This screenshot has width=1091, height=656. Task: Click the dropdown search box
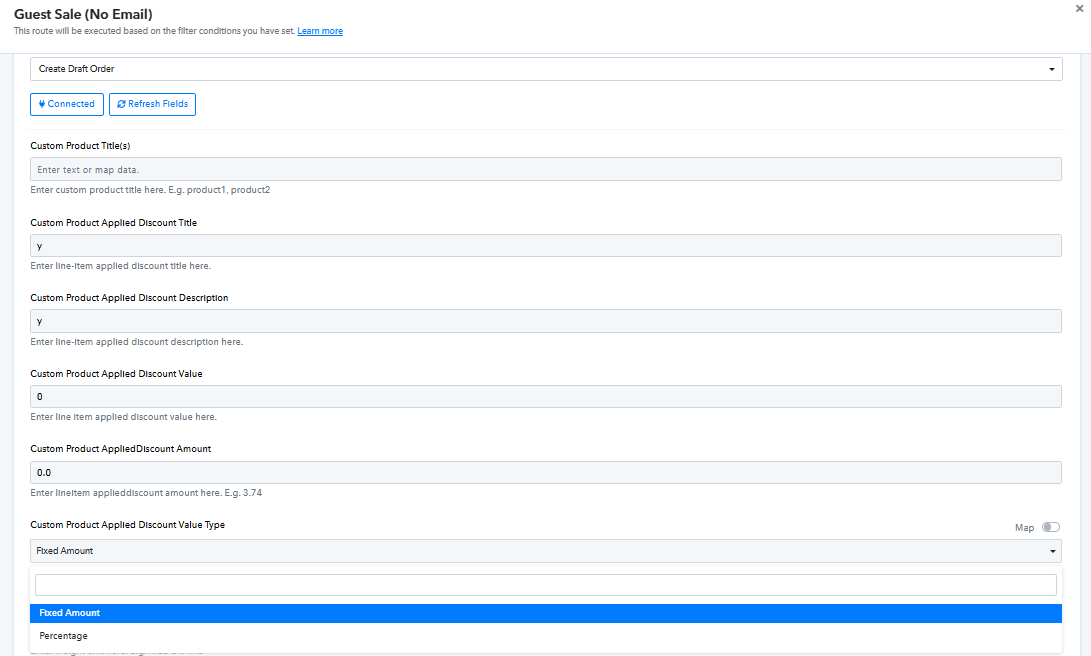coord(546,585)
